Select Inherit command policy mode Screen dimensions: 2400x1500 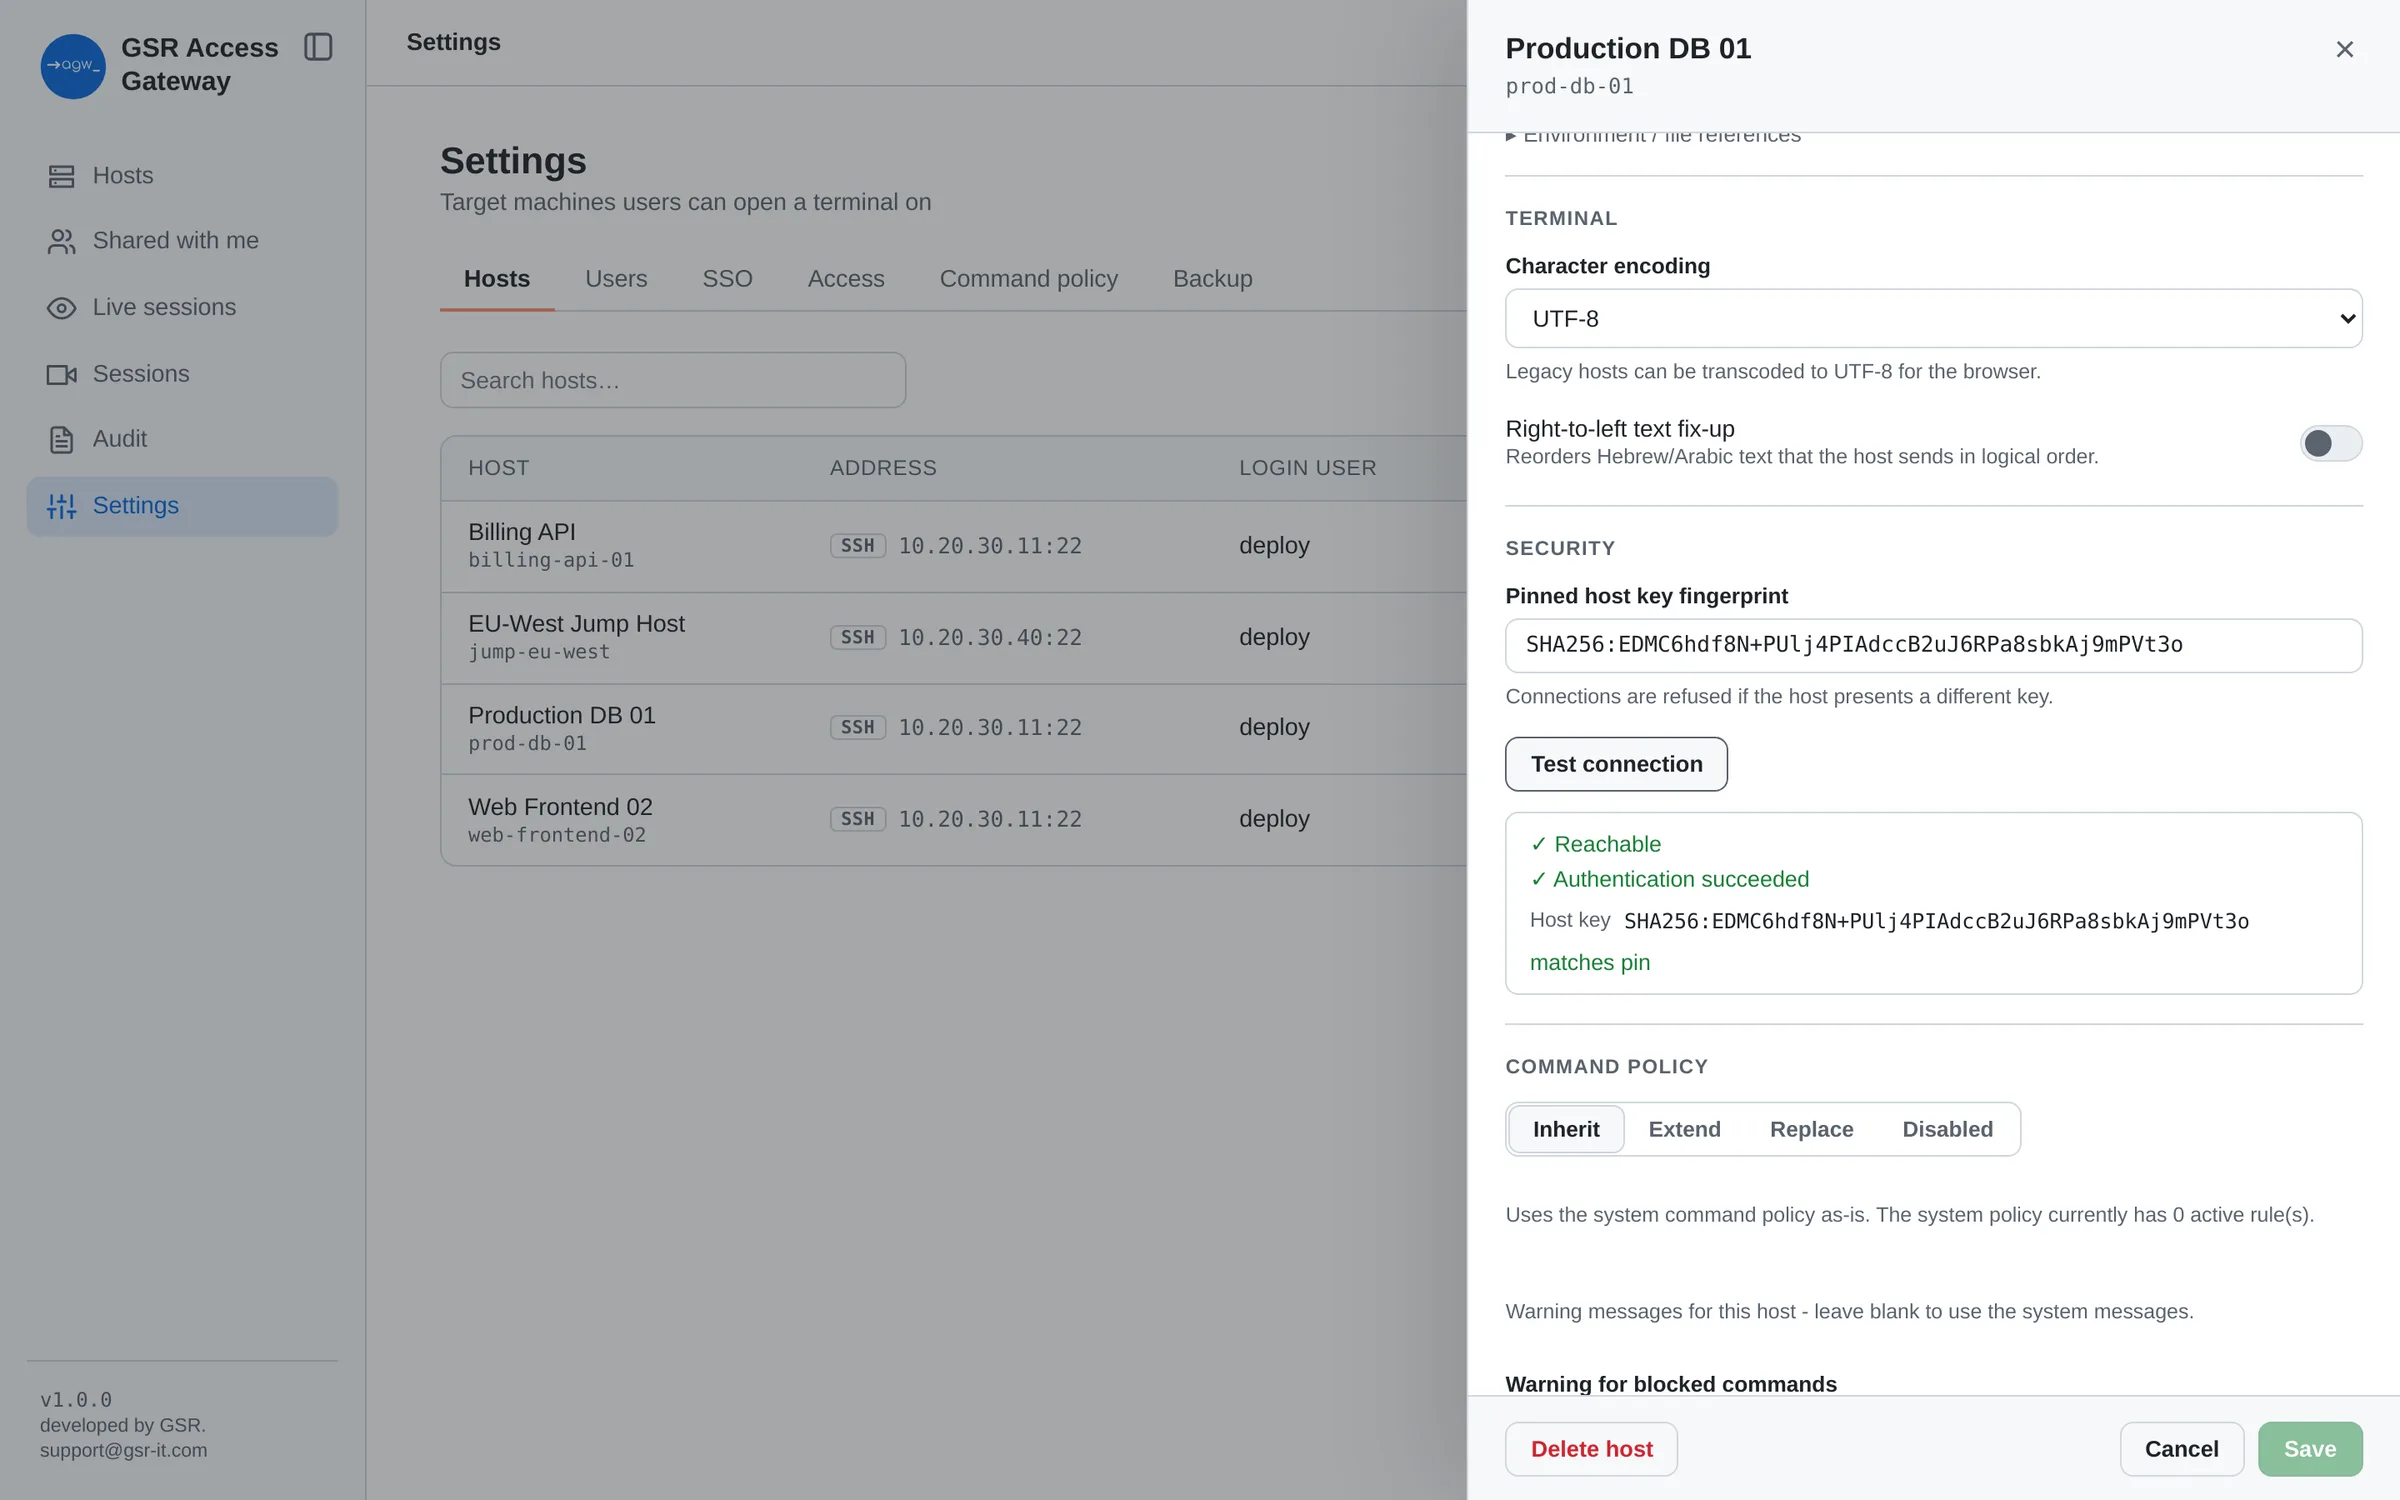1566,1129
